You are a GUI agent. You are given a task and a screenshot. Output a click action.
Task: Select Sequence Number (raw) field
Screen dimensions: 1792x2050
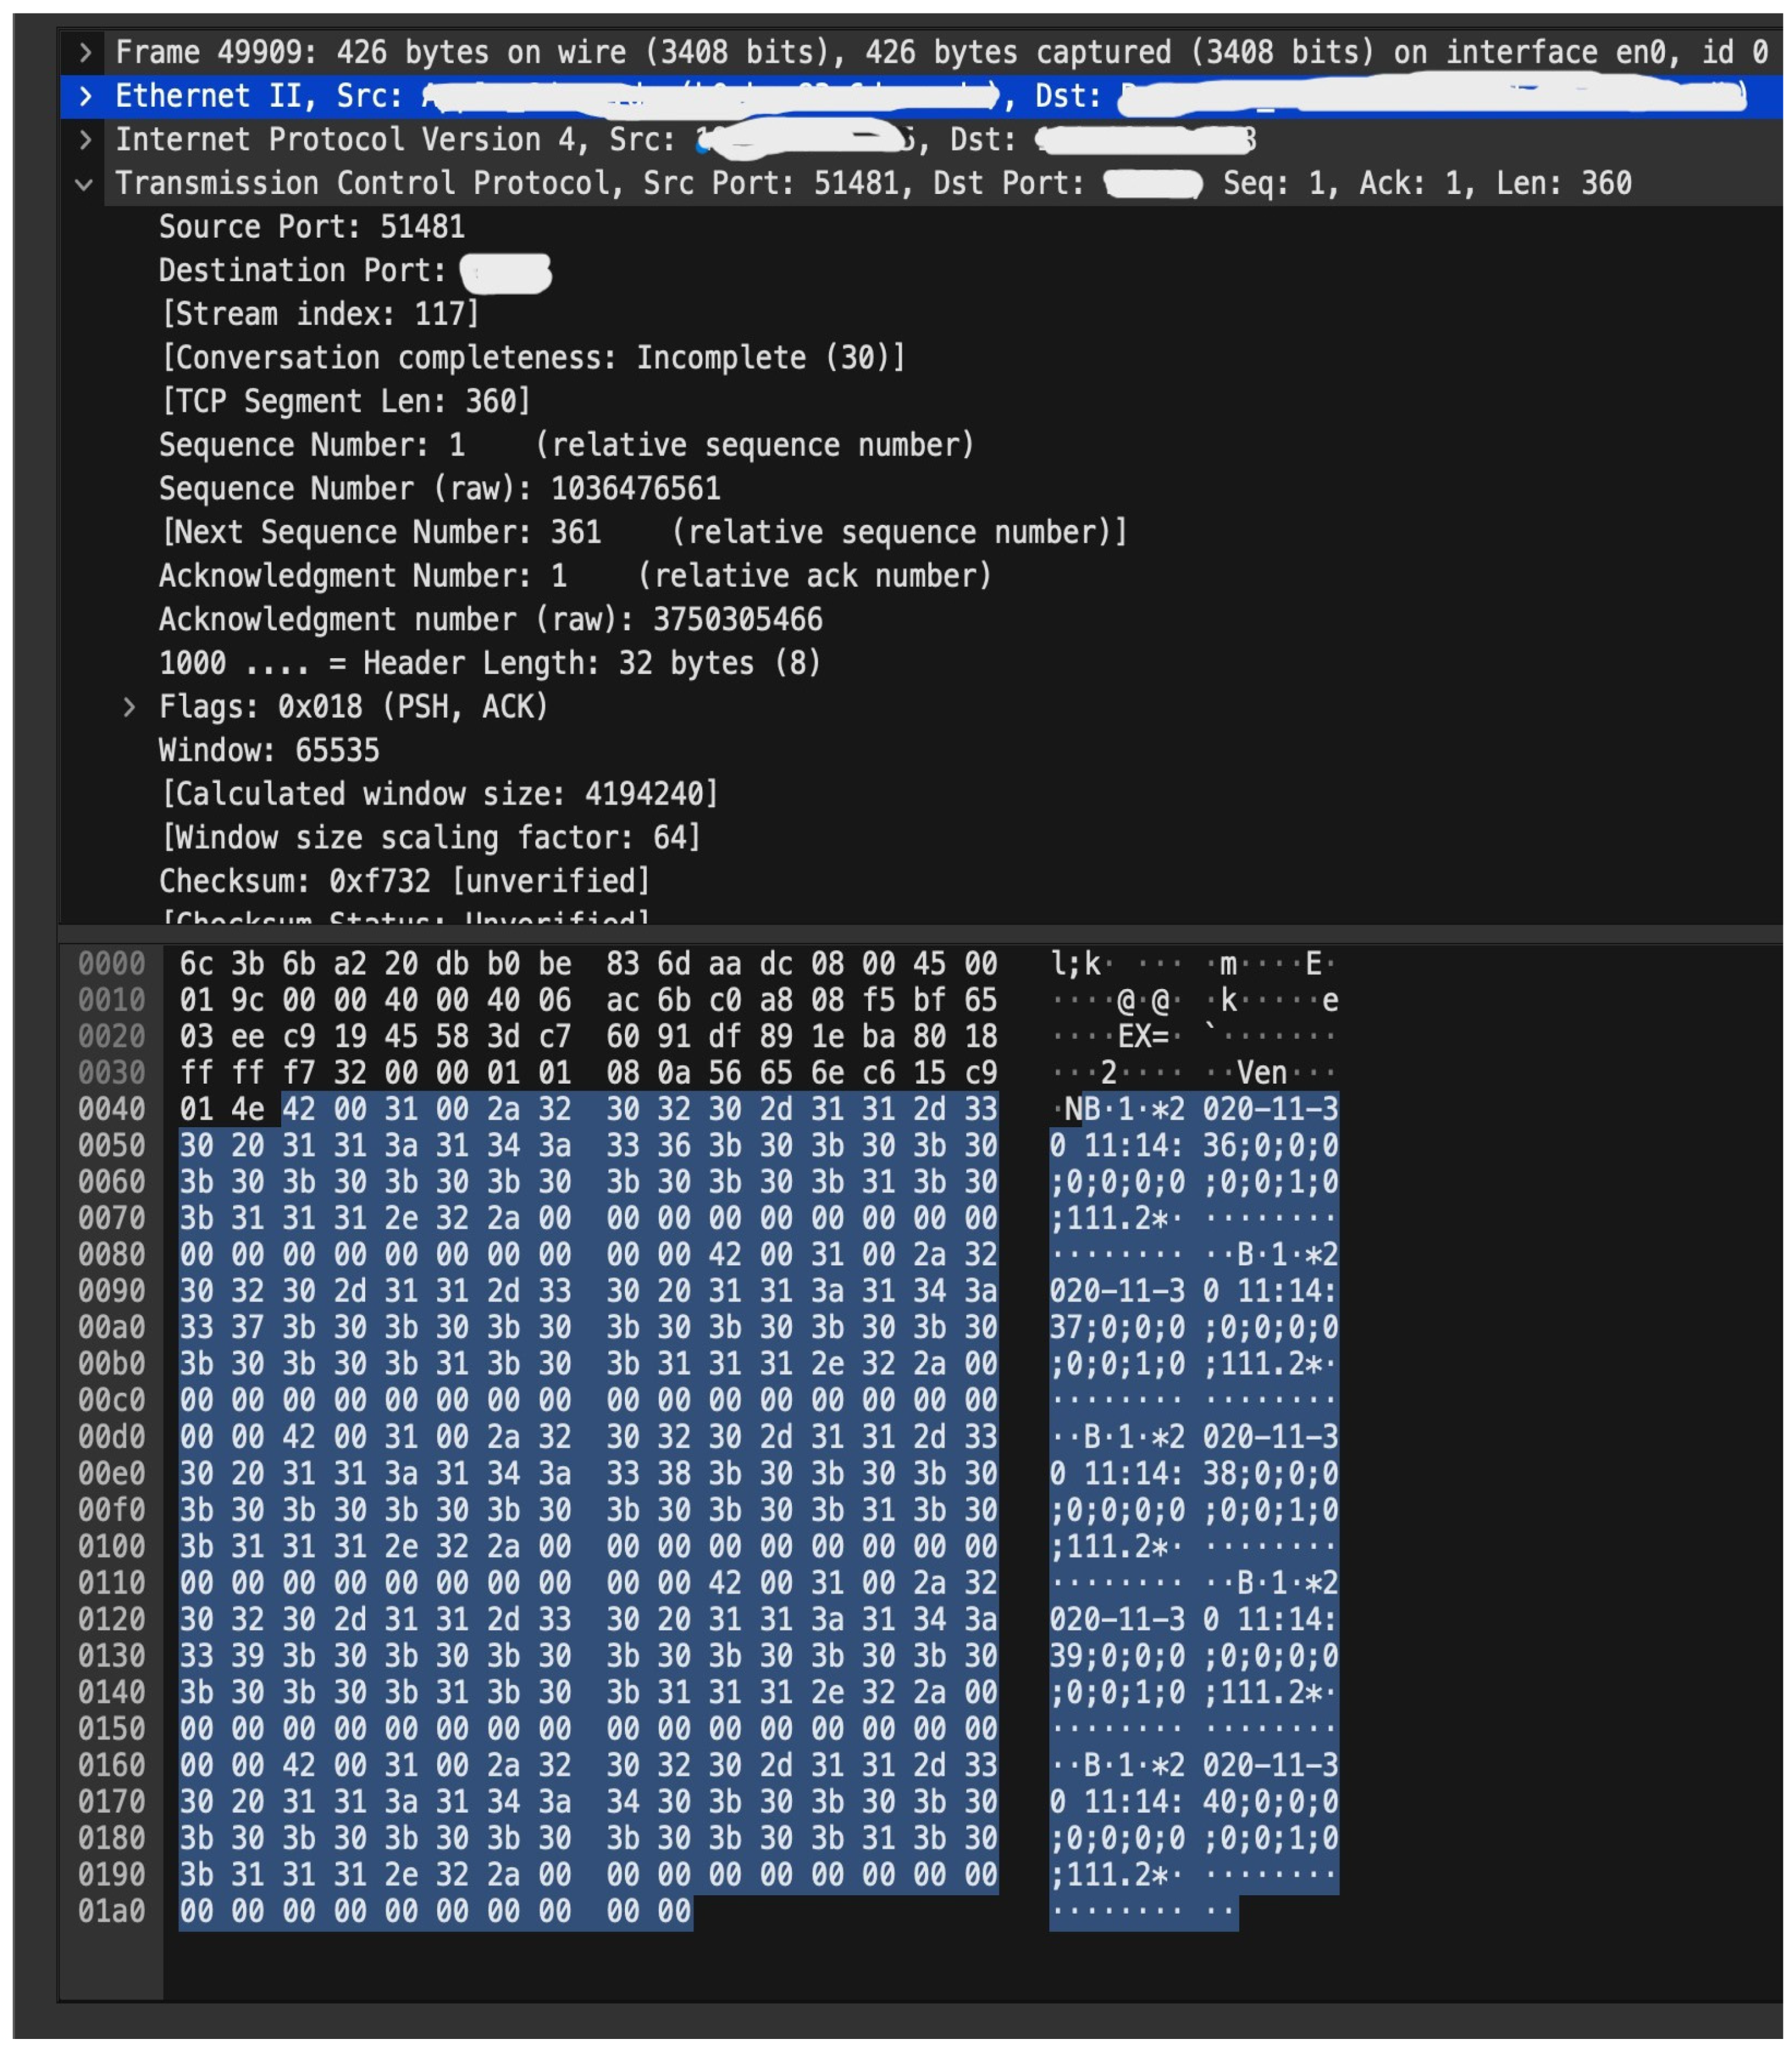439,489
